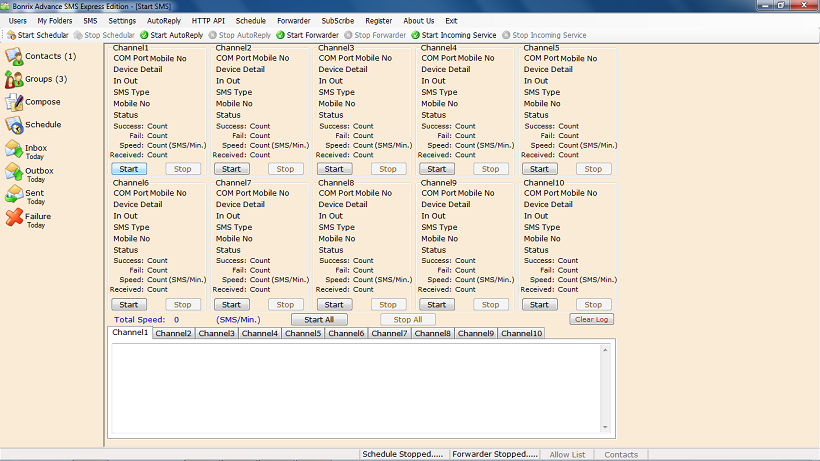Switch to Channel5 log tab
This screenshot has width=820, height=461.
click(x=303, y=333)
